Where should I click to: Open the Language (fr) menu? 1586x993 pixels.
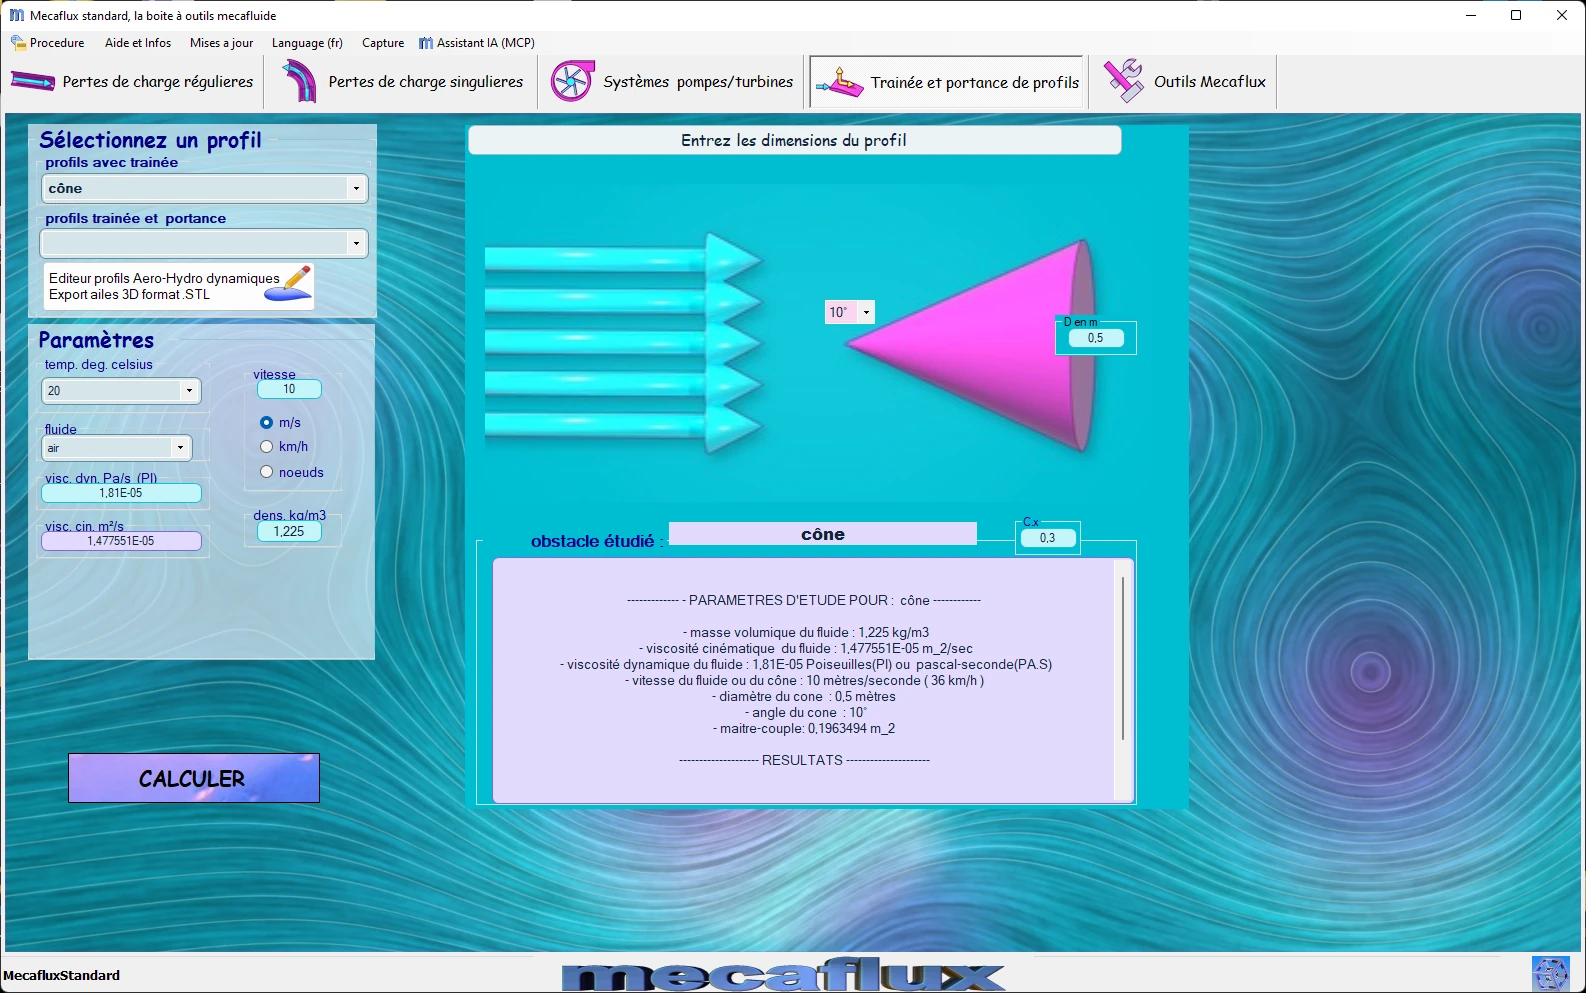click(x=307, y=43)
